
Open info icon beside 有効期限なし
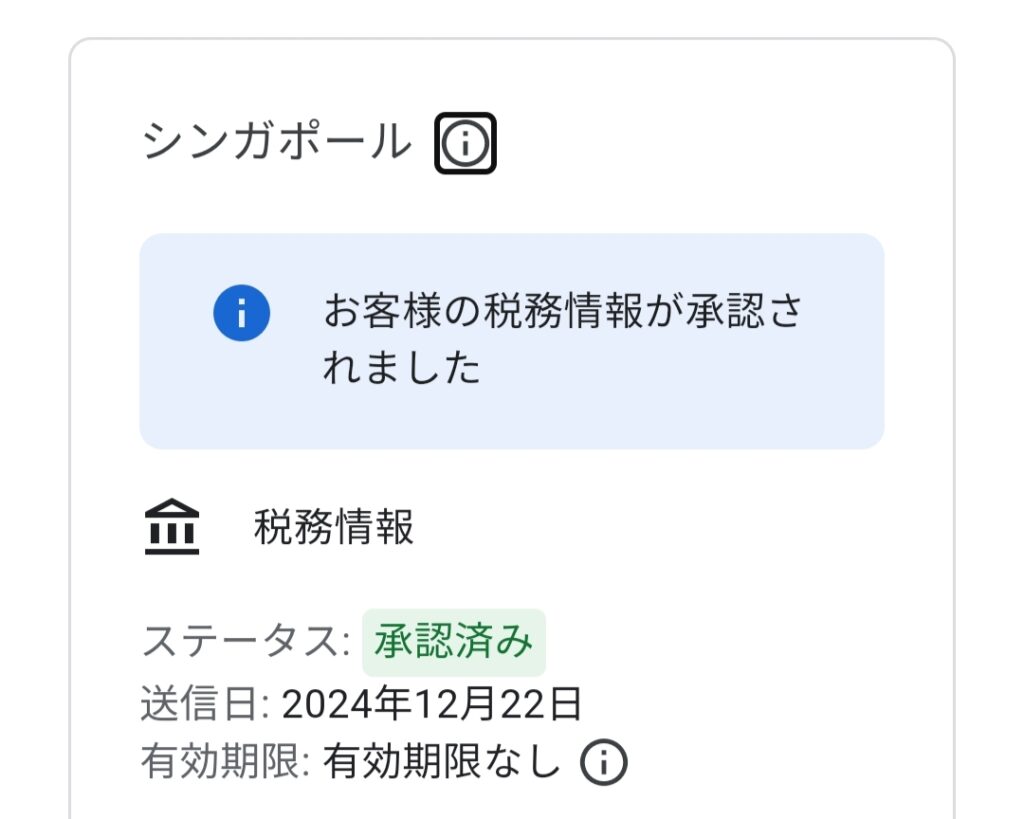click(x=603, y=762)
